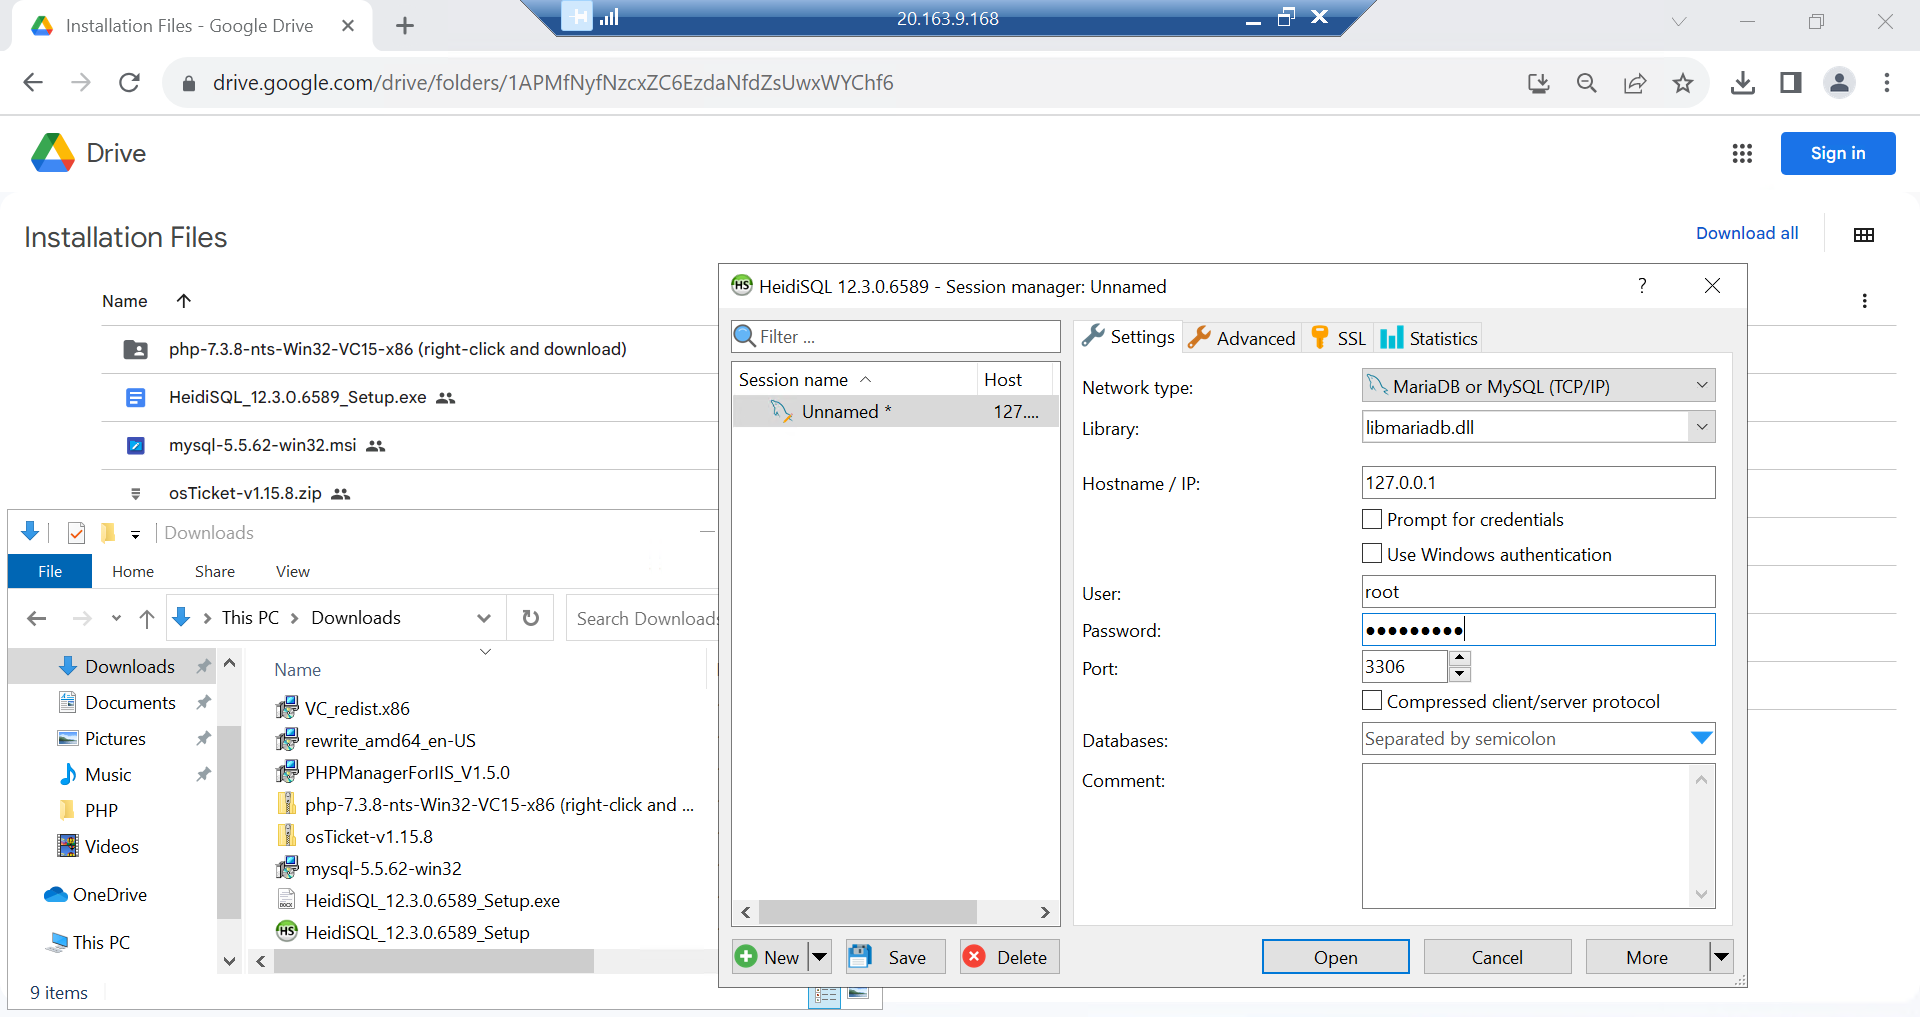
Task: Expand the Databases separator dropdown
Action: [1700, 738]
